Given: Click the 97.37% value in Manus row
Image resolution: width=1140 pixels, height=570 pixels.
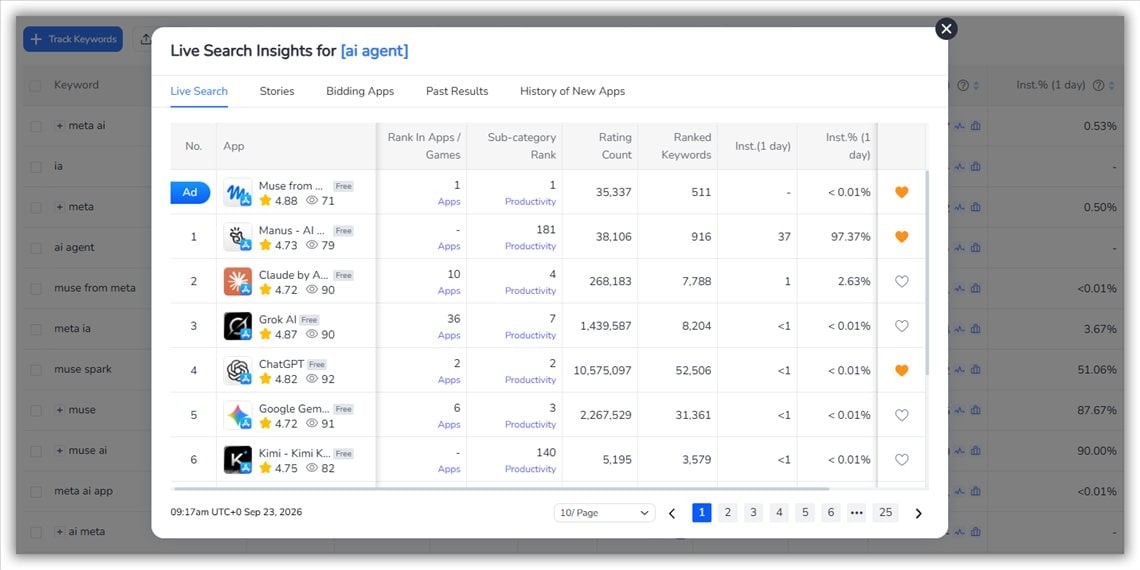Looking at the screenshot, I should coord(851,237).
